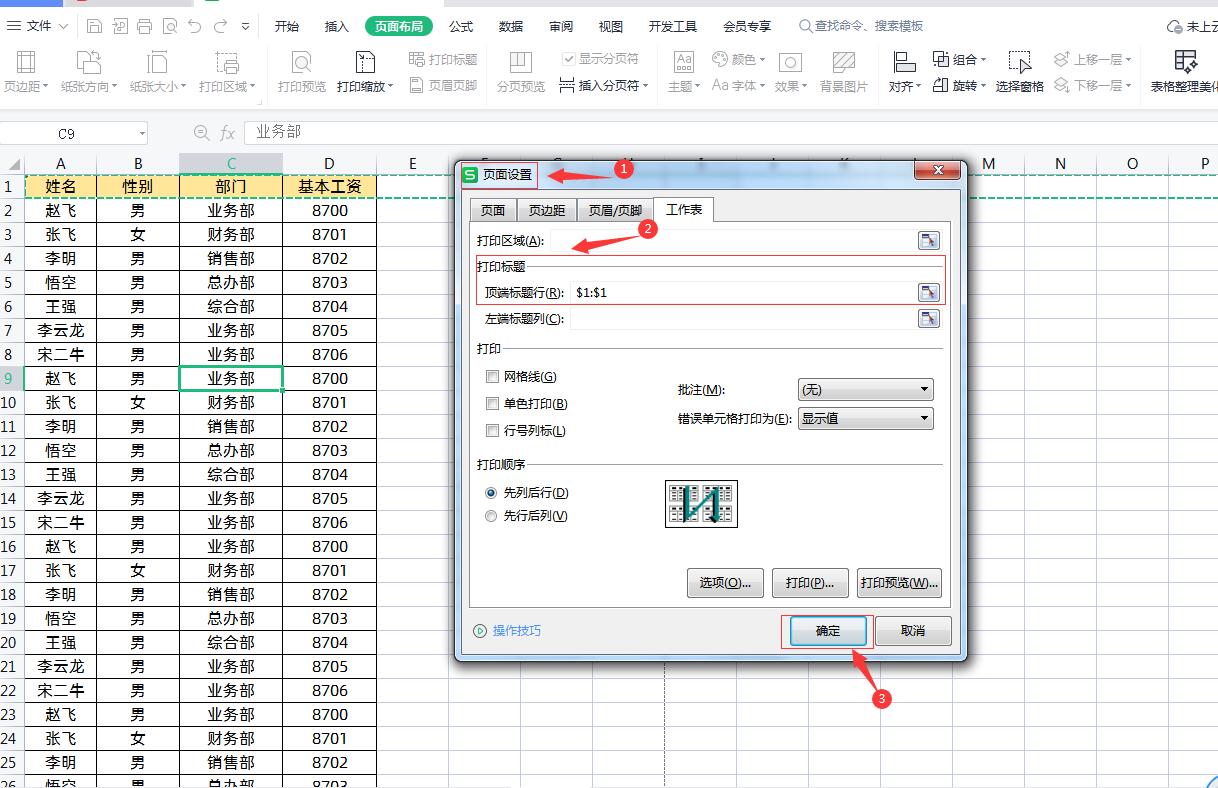Open the 公式 ribbon tab
The width and height of the screenshot is (1218, 788).
coord(461,26)
